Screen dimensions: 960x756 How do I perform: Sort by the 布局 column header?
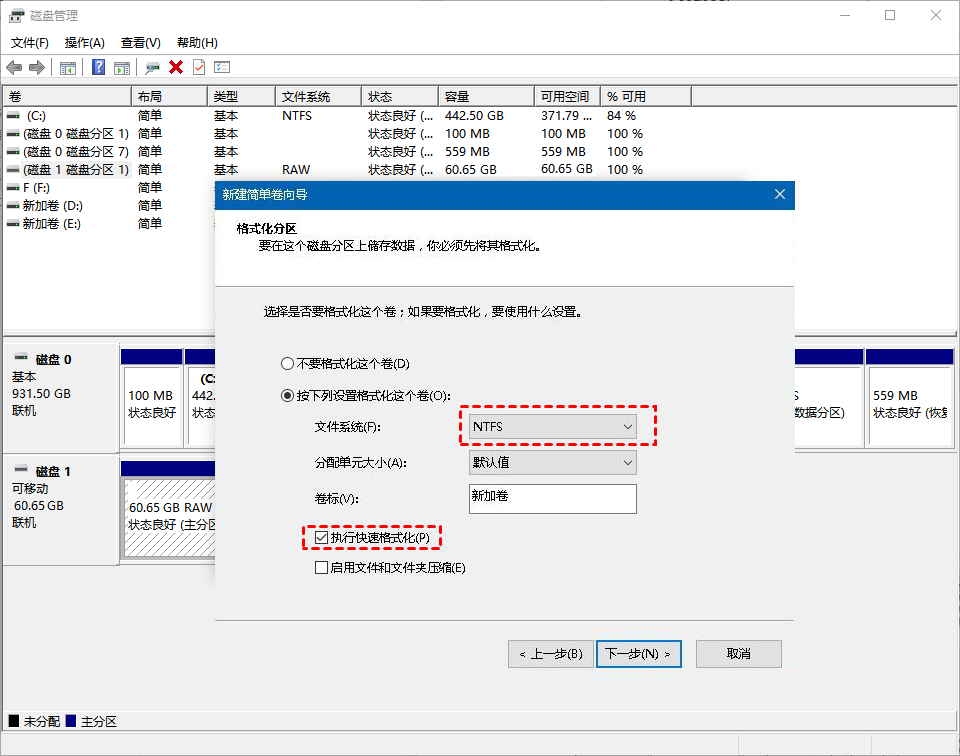[x=170, y=97]
